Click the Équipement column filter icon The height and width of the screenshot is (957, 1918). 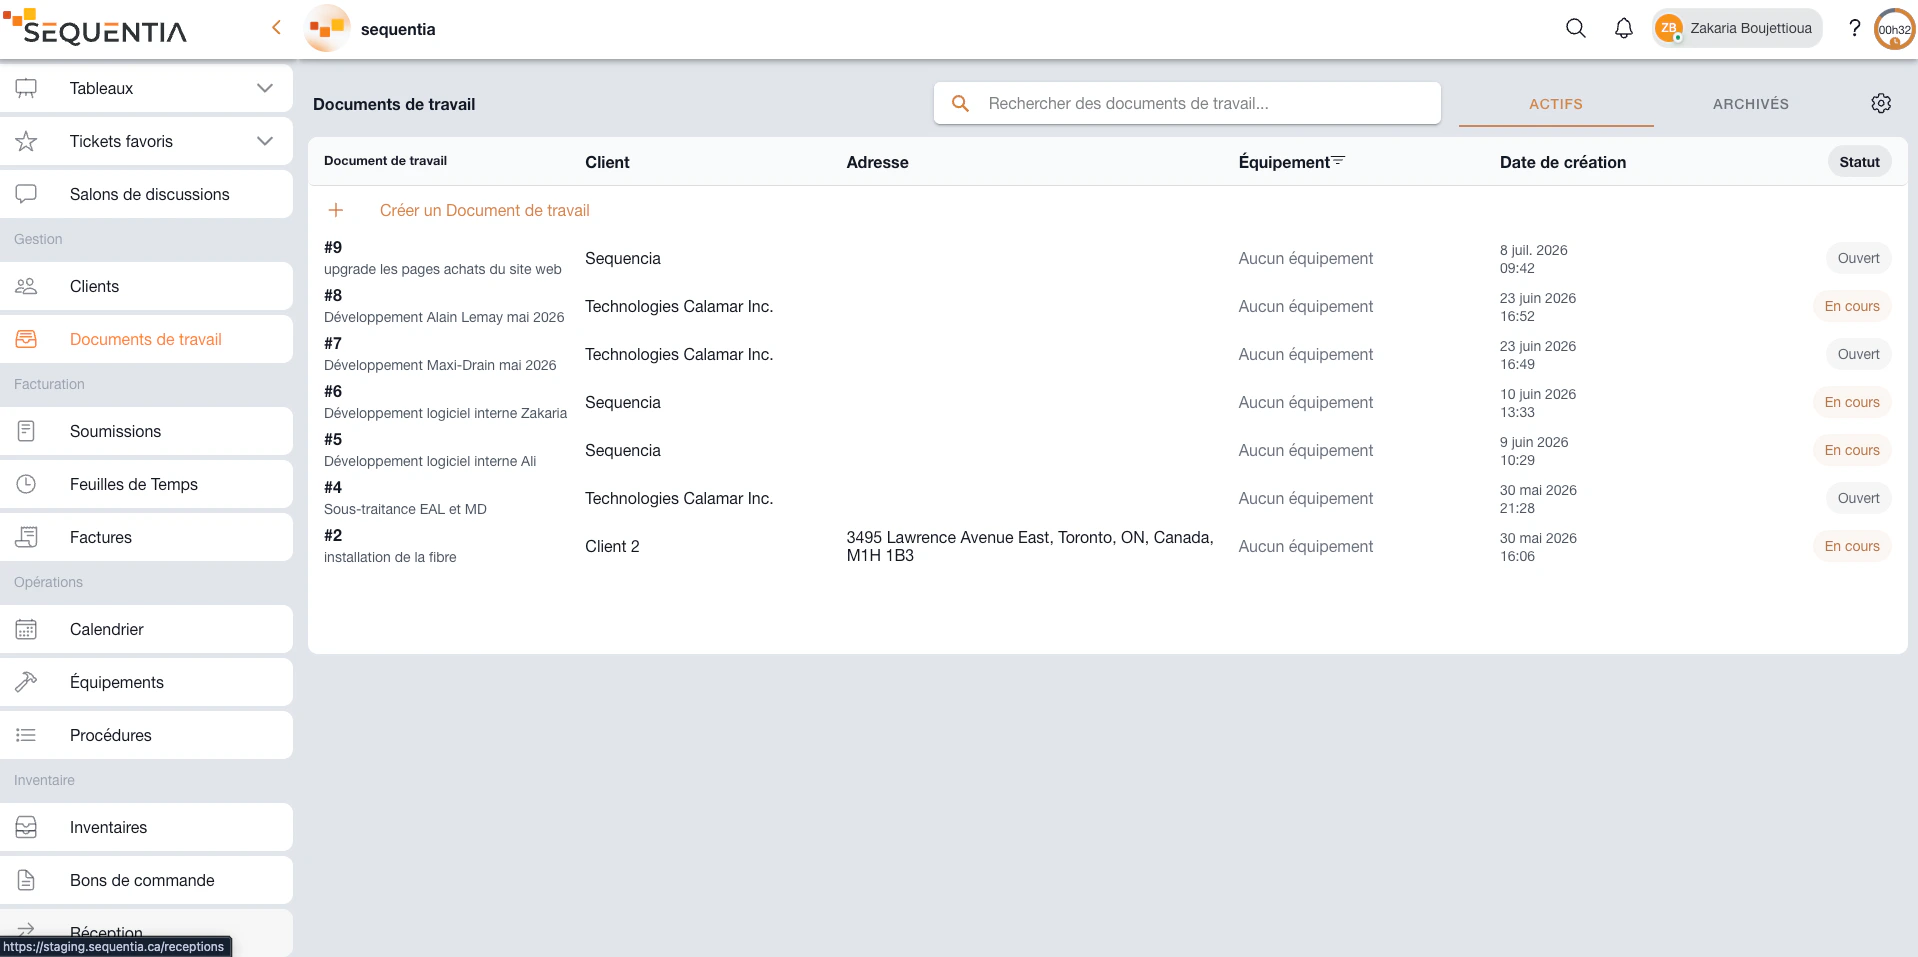pos(1338,160)
